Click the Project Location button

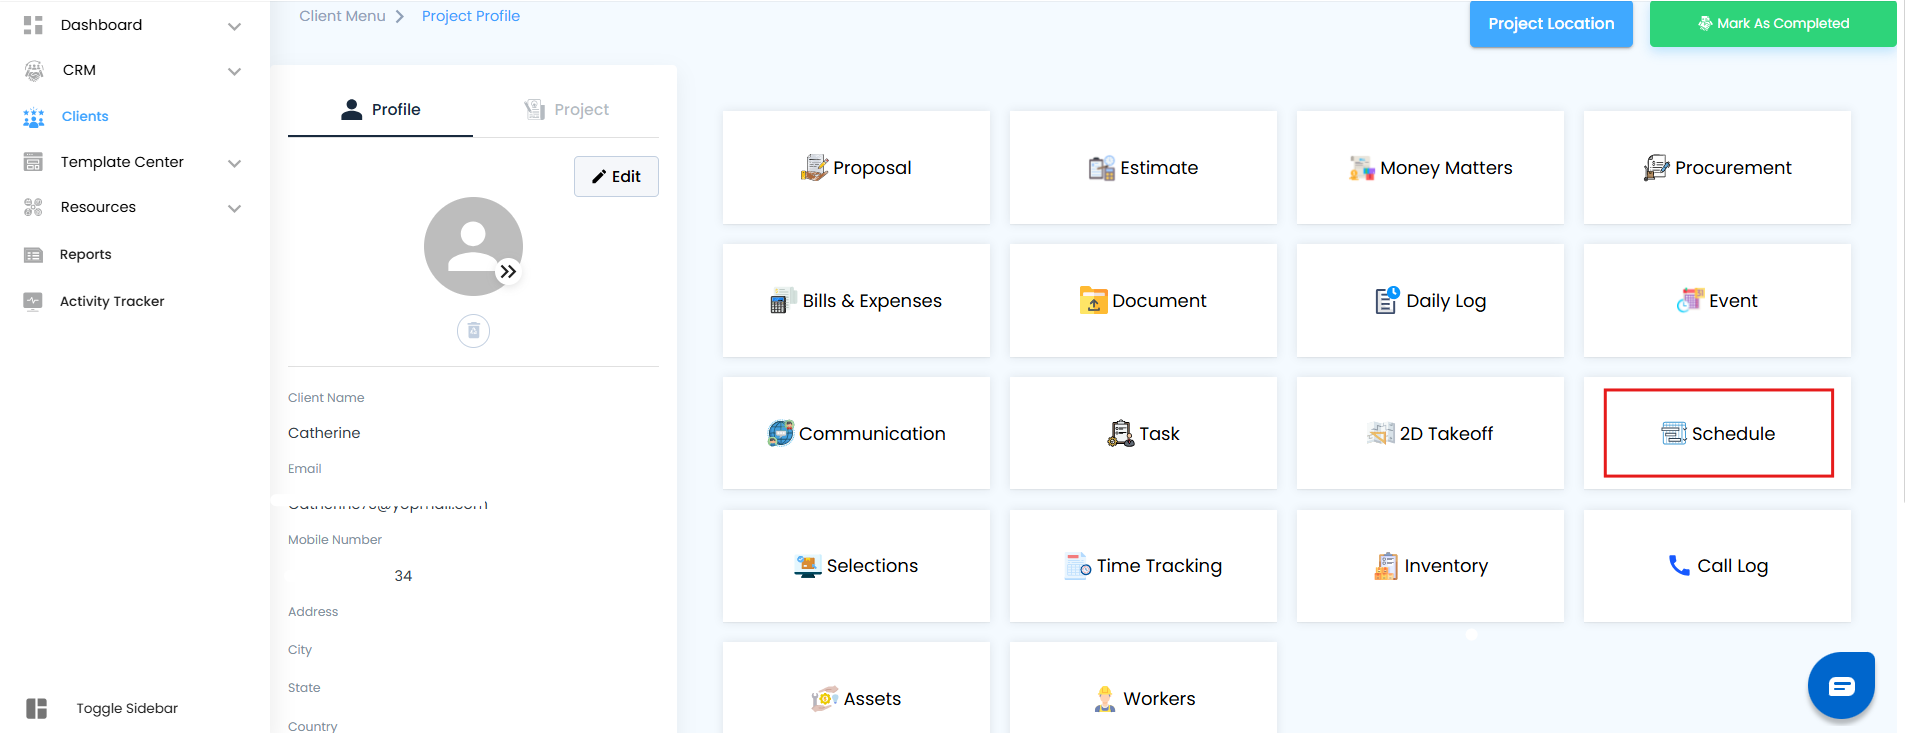[x=1551, y=23]
